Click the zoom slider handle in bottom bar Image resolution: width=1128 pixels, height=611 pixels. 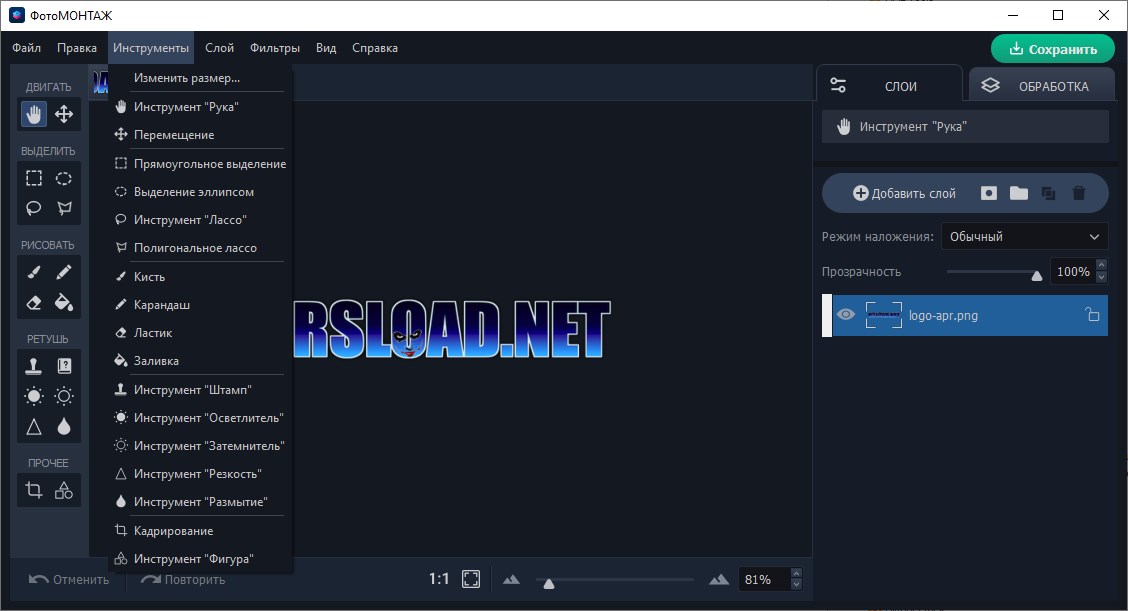549,584
